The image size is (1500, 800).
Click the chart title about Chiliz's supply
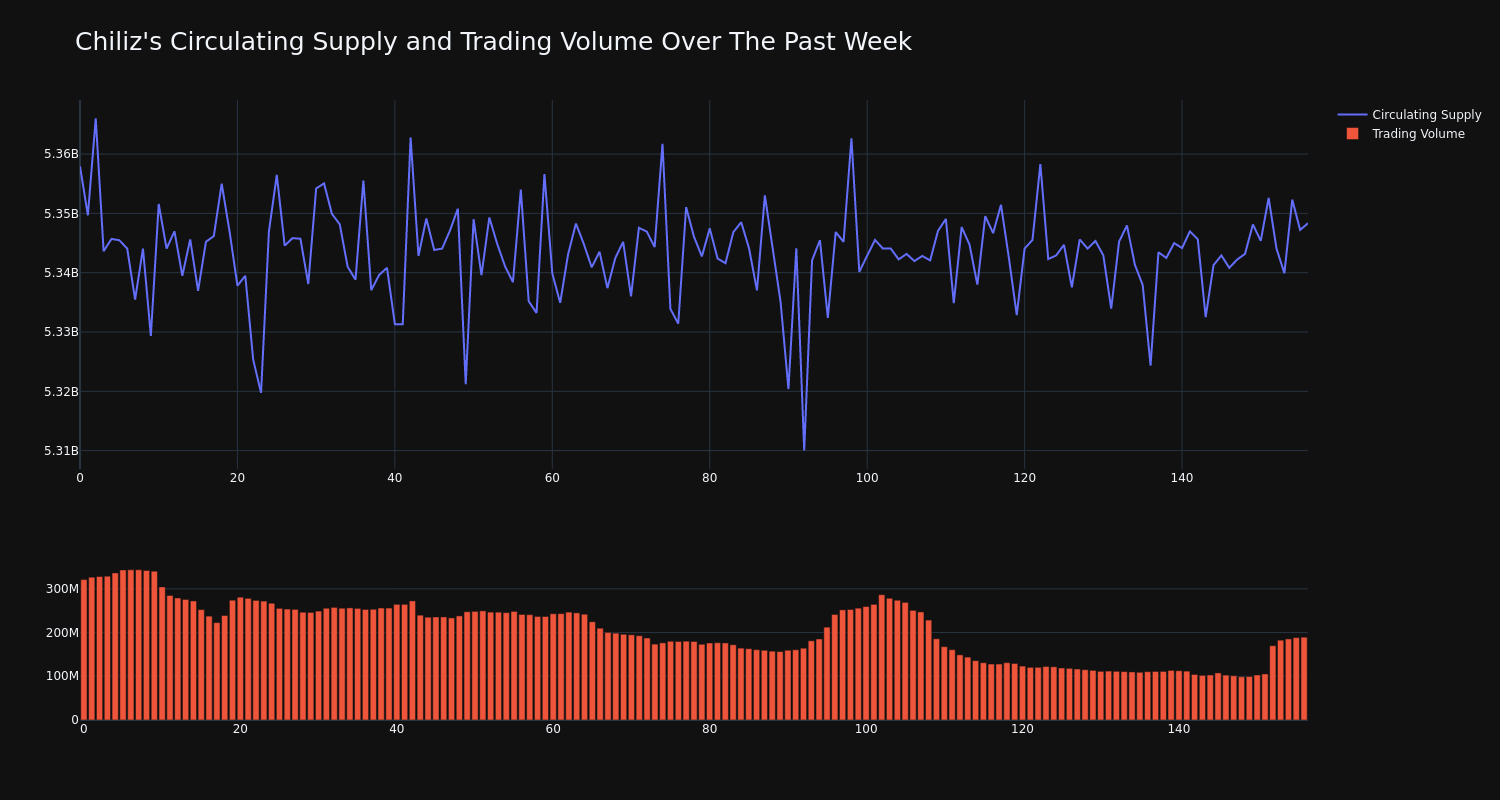[493, 42]
